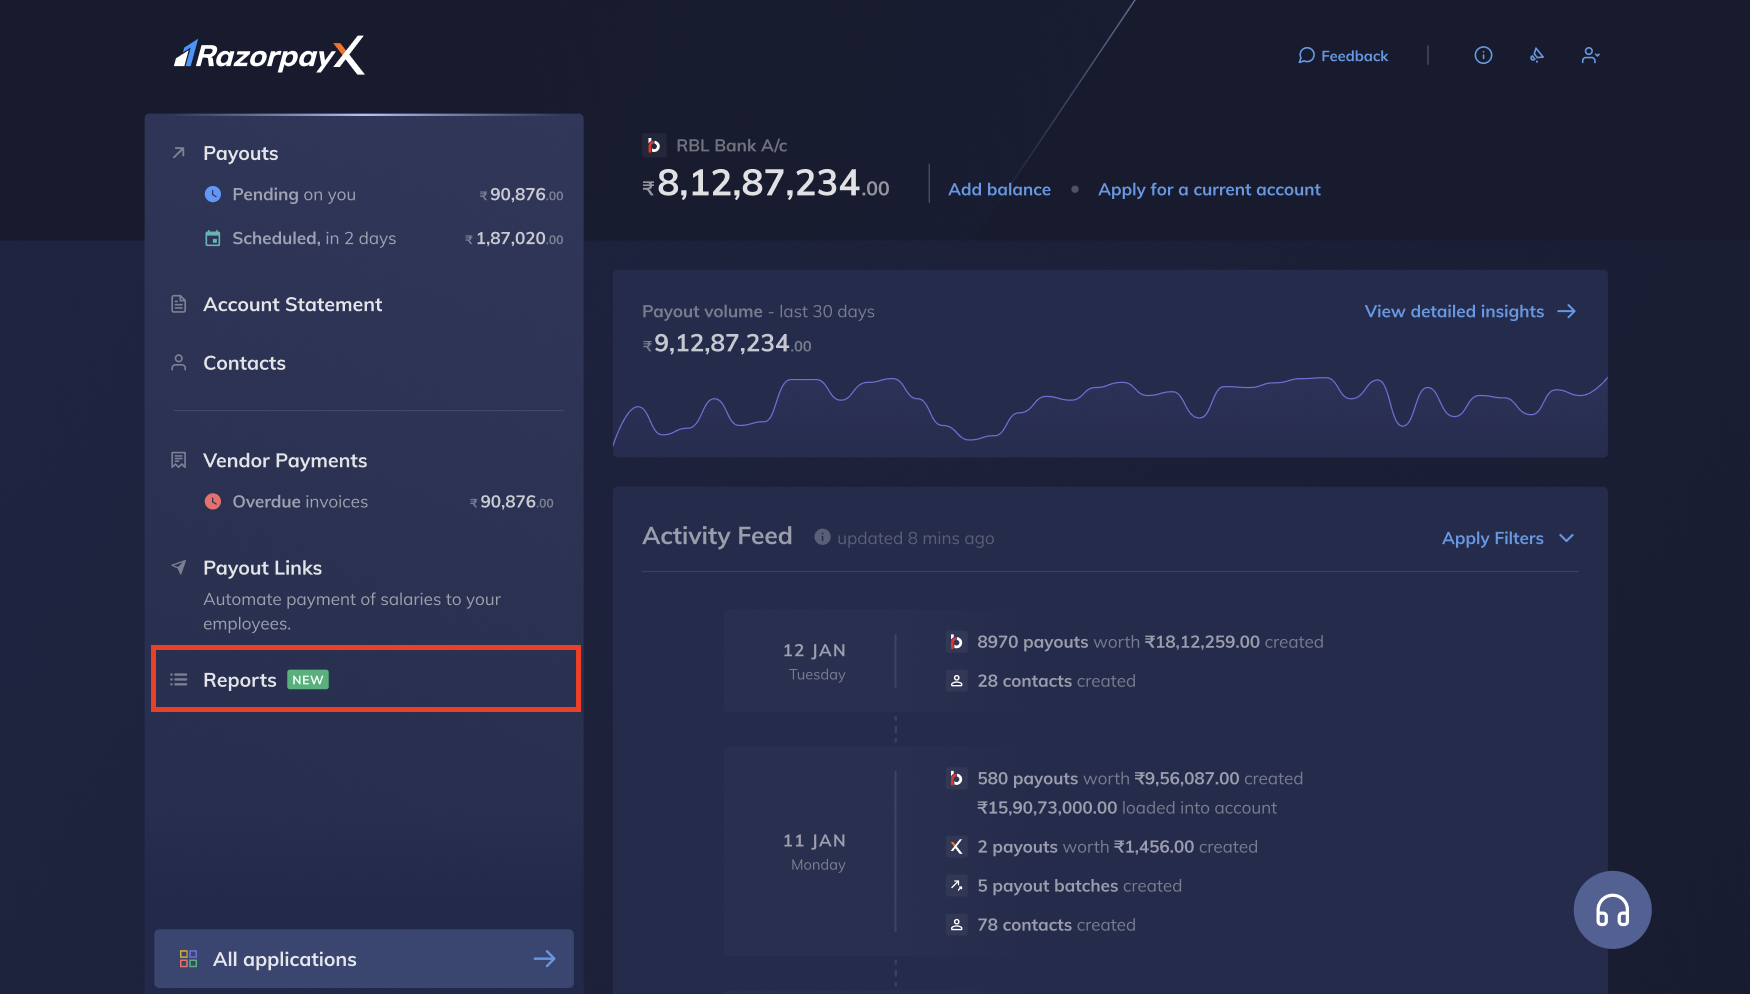Open Contacts in the sidebar
This screenshot has width=1750, height=994.
pos(244,363)
